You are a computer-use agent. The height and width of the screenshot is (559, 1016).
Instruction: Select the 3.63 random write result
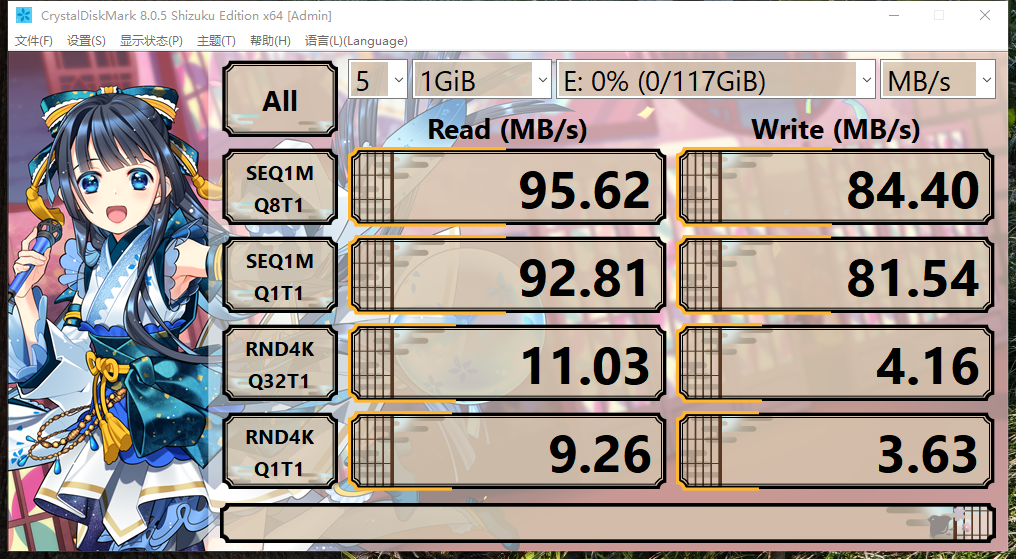836,451
